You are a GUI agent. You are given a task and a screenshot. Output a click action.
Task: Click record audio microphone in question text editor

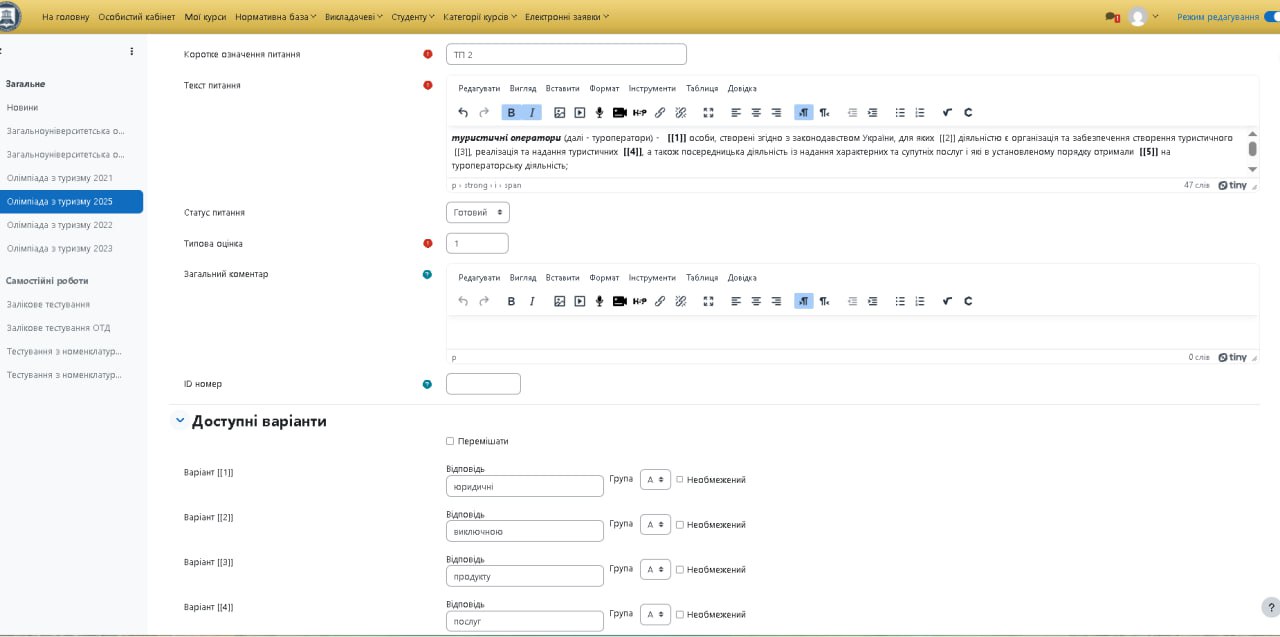click(x=599, y=113)
